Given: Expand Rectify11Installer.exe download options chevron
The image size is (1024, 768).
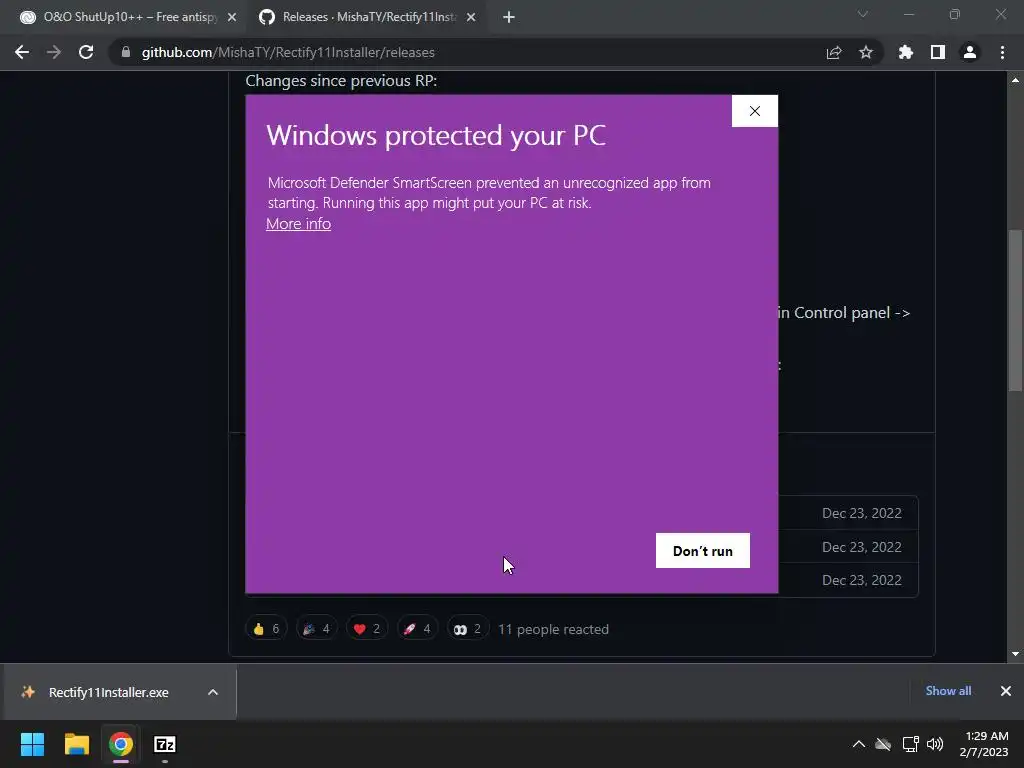Looking at the screenshot, I should click(x=213, y=692).
